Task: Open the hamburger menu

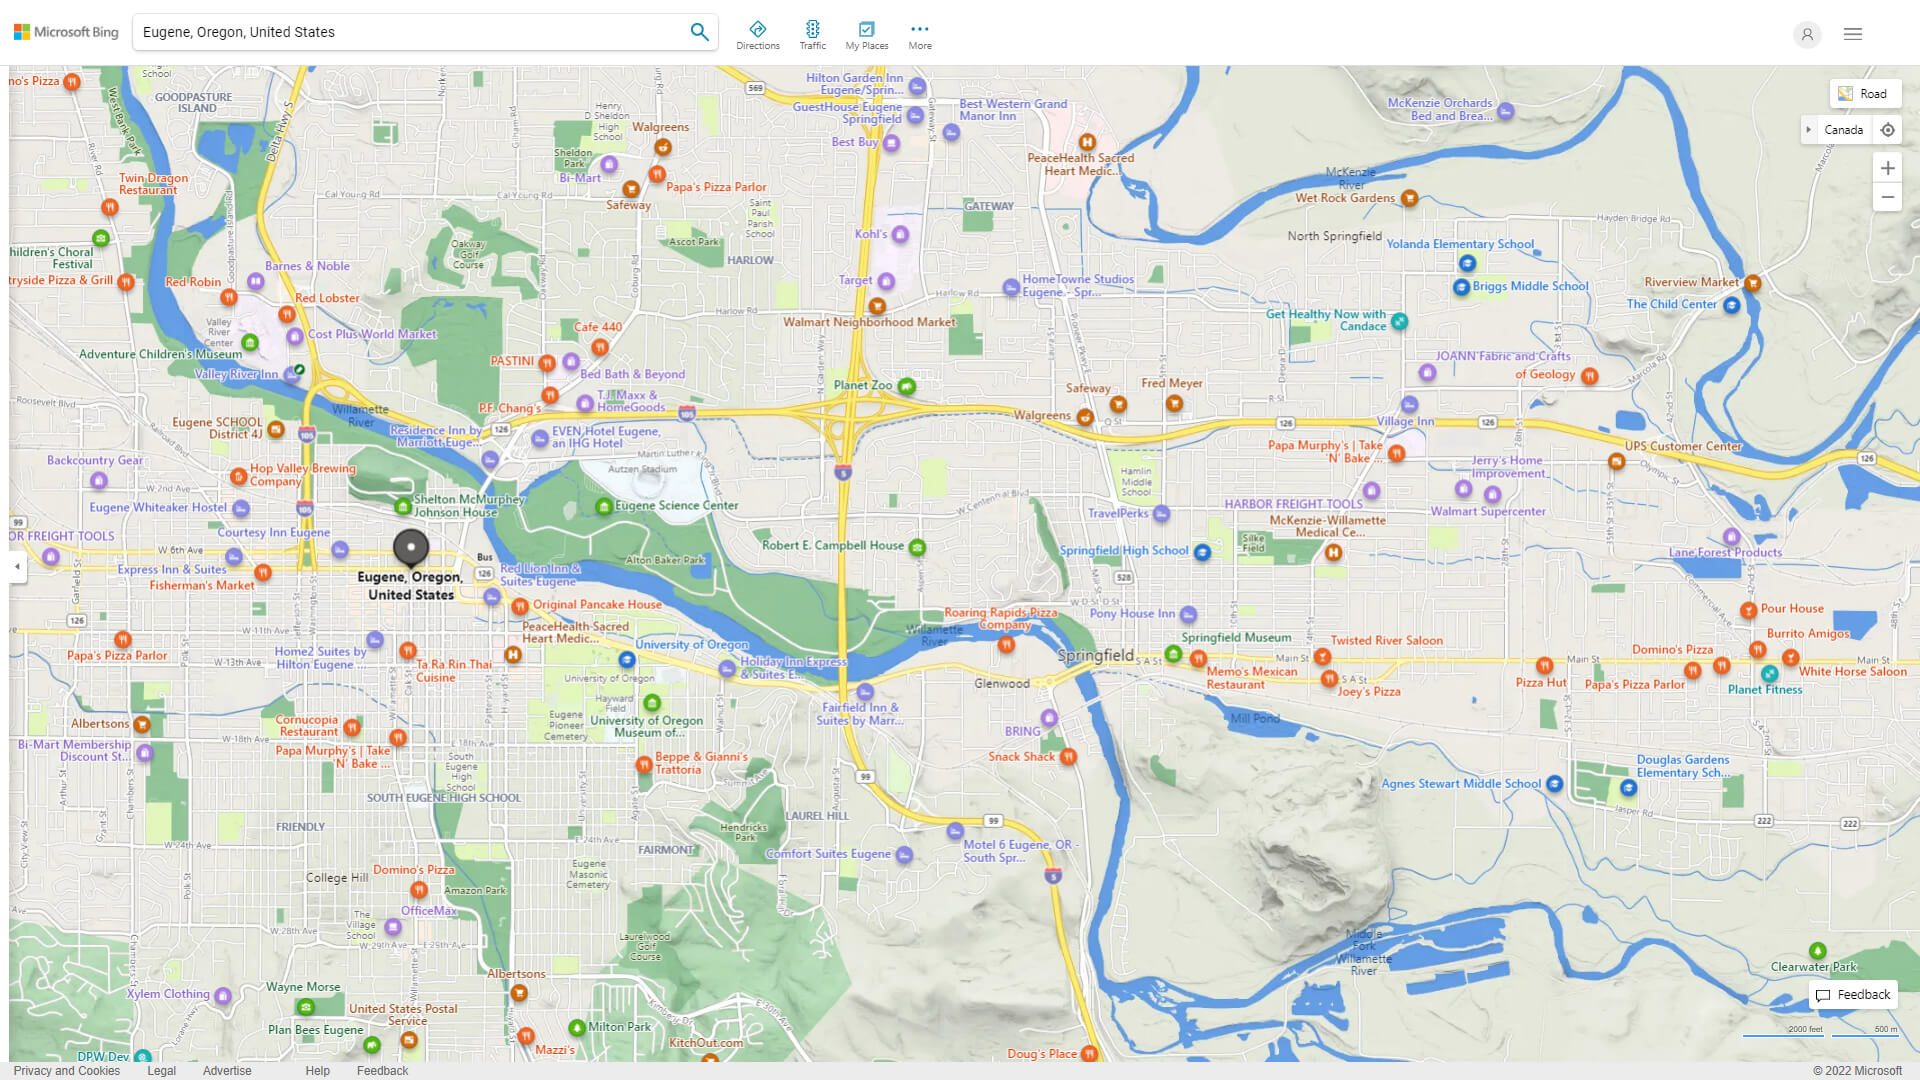Action: tap(1852, 33)
